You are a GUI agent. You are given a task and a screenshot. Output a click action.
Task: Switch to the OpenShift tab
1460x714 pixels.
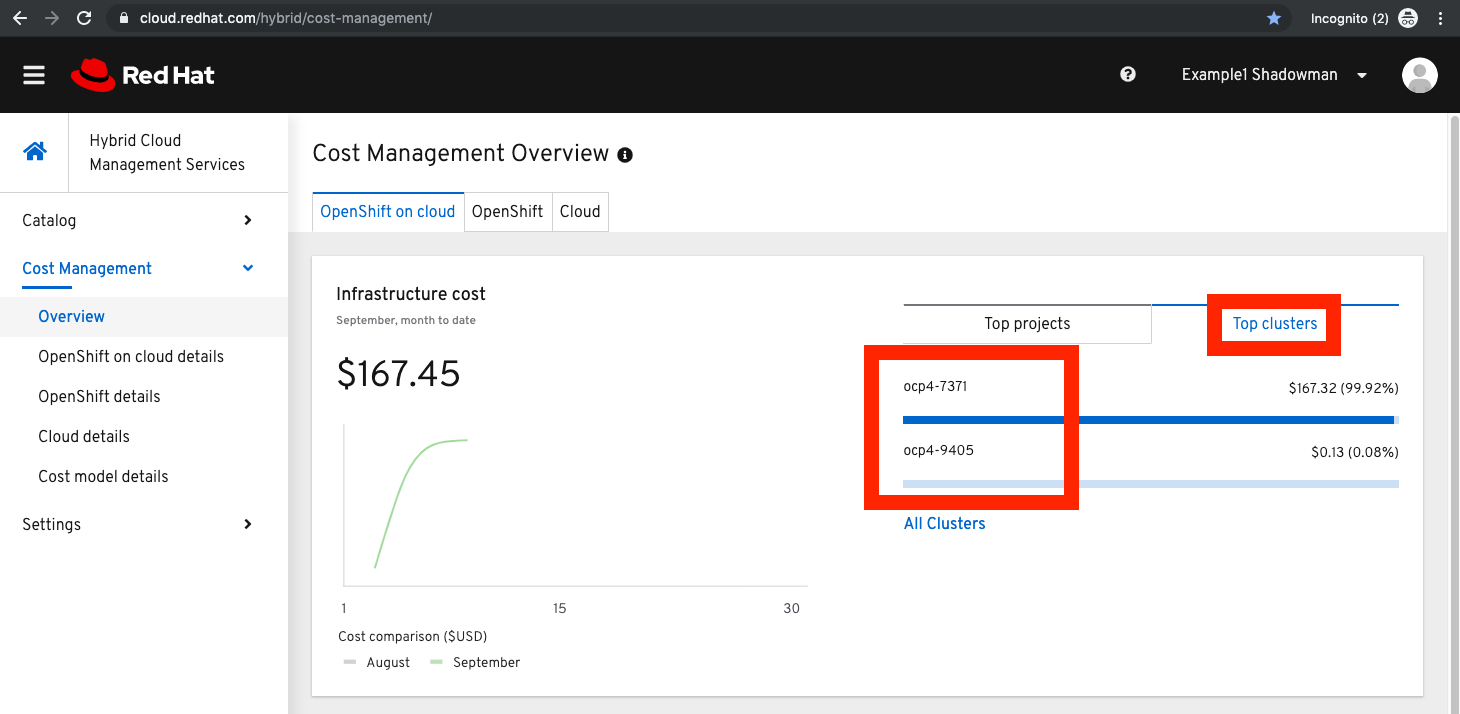click(508, 212)
